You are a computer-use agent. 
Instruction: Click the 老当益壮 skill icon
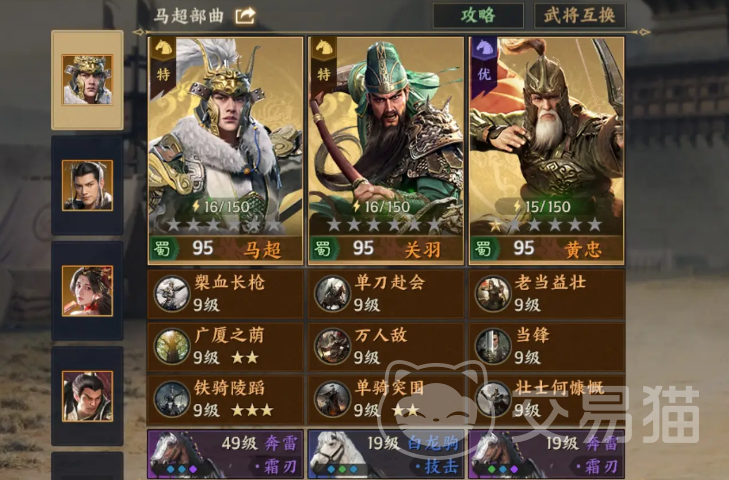493,293
